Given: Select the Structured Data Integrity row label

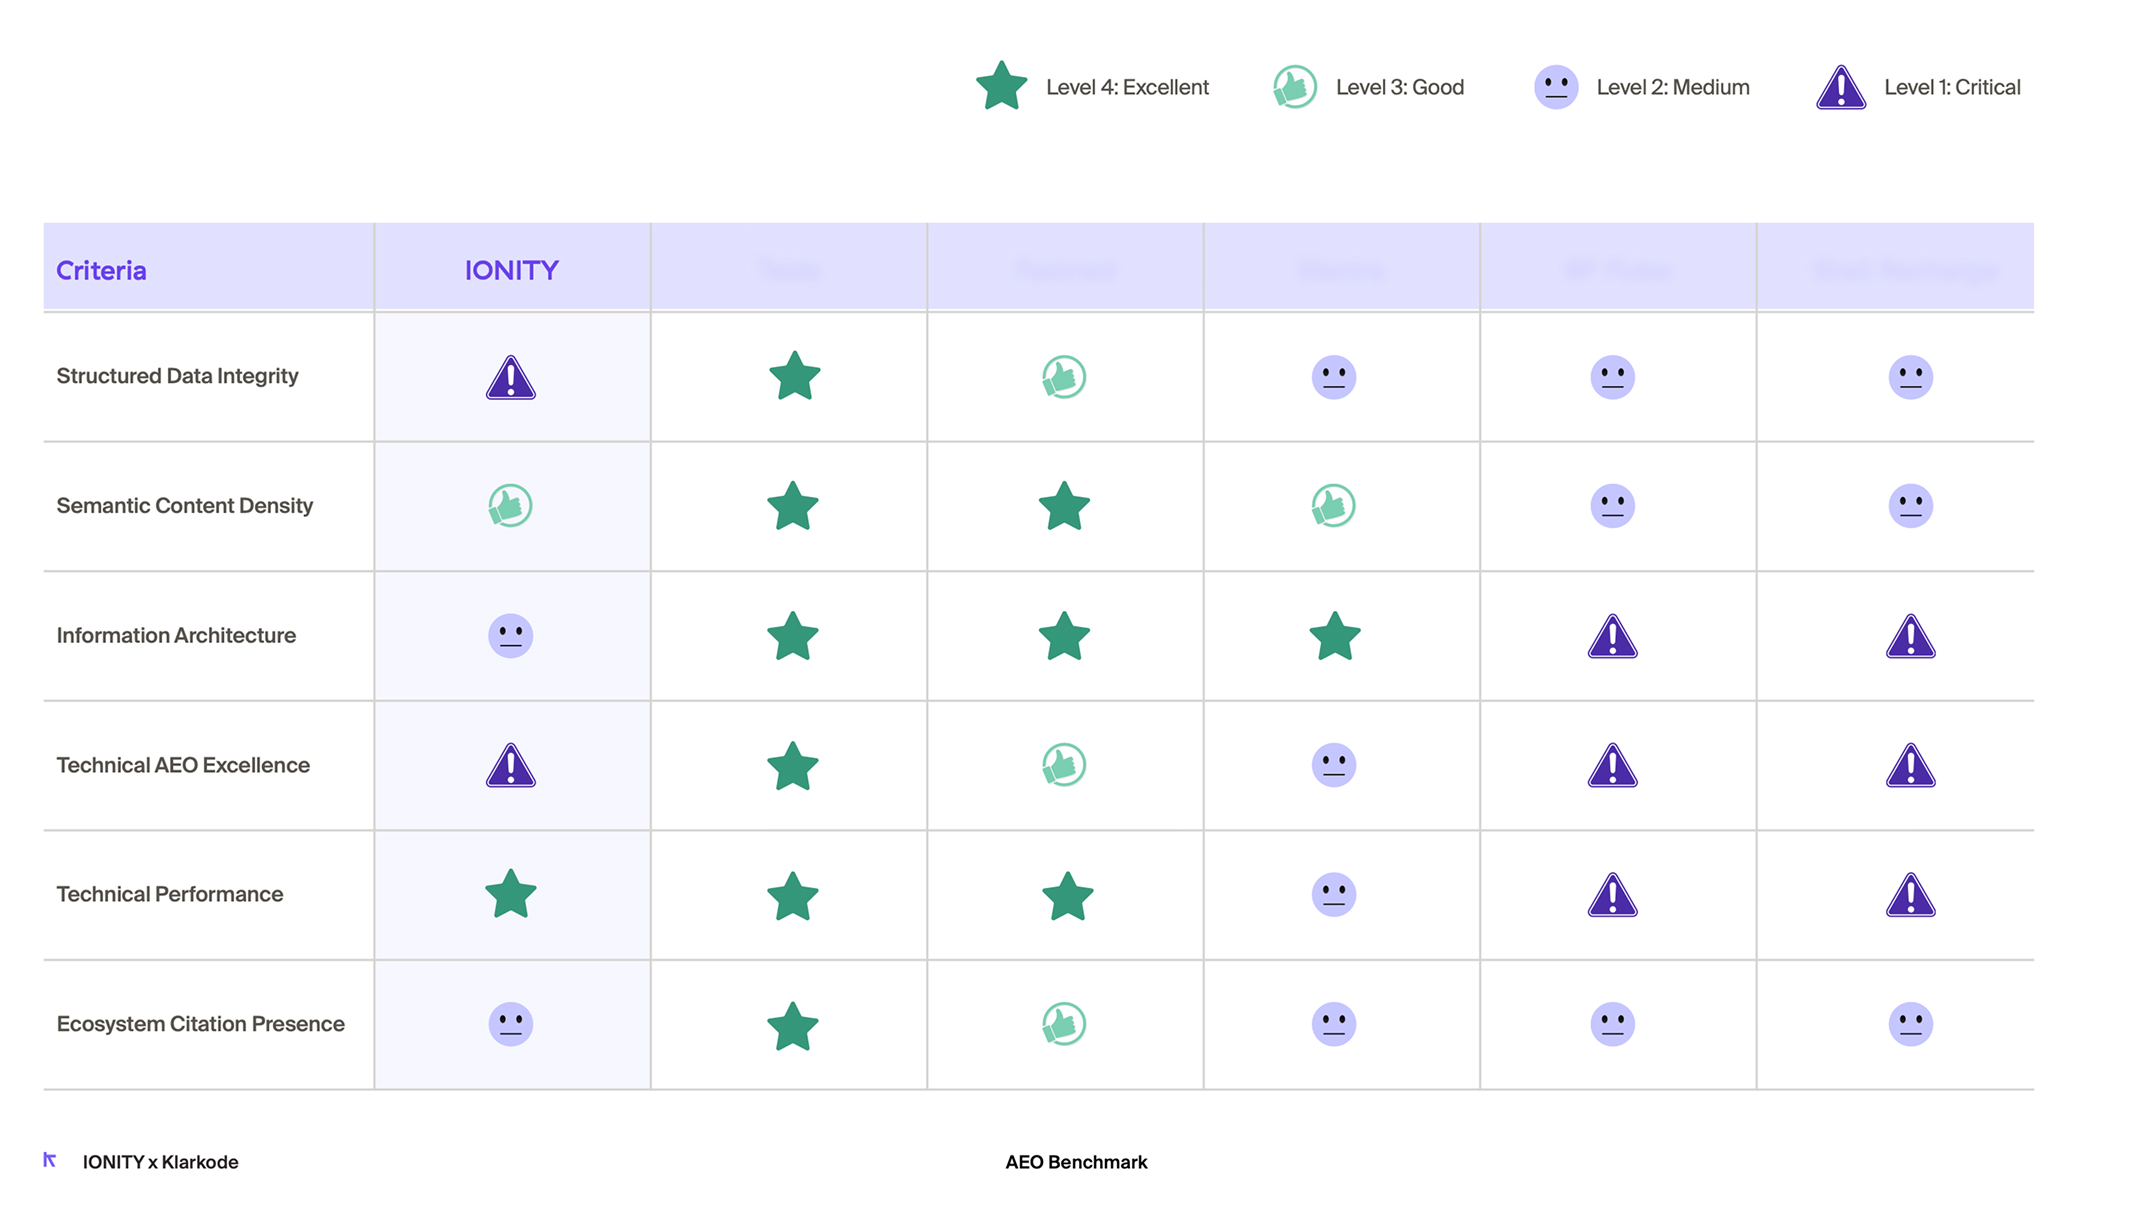Looking at the screenshot, I should pyautogui.click(x=177, y=376).
